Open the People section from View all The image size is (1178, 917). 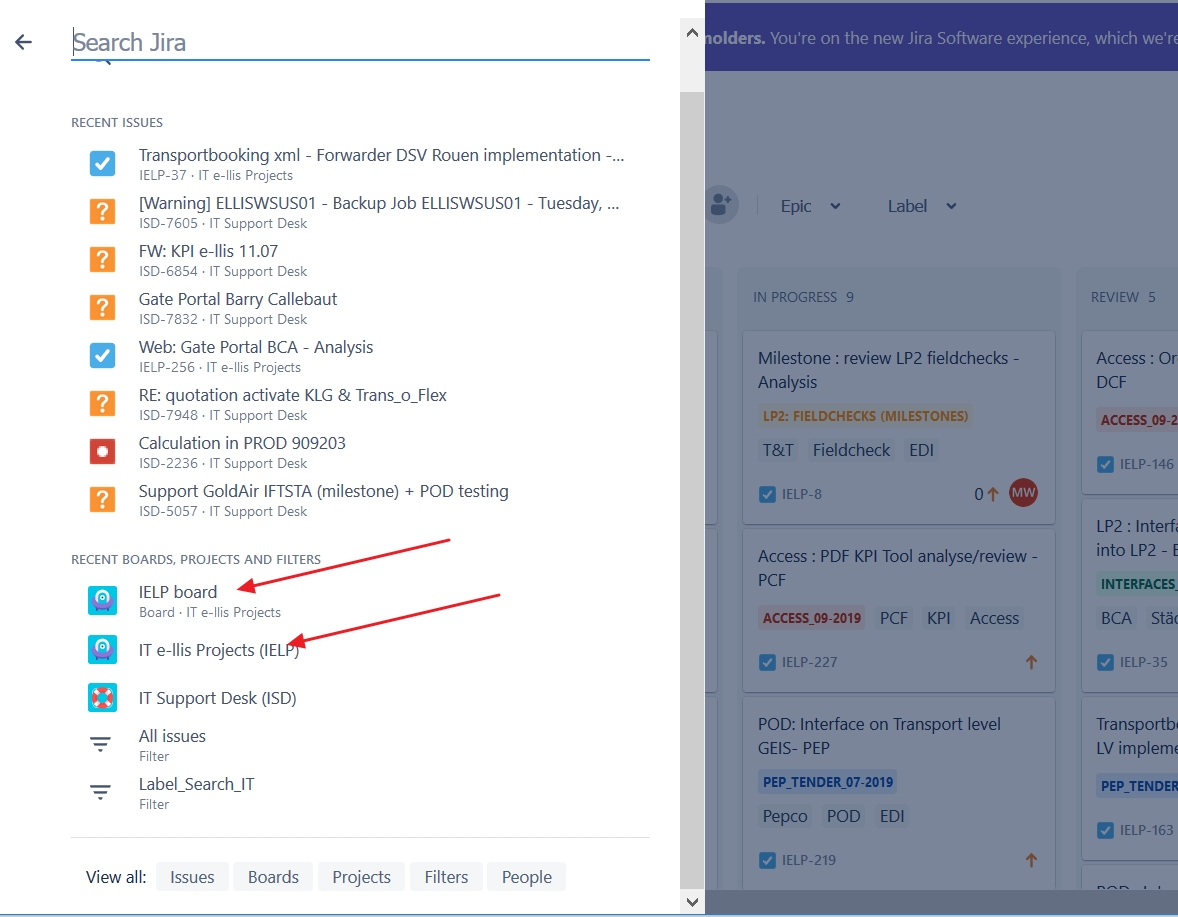526,877
